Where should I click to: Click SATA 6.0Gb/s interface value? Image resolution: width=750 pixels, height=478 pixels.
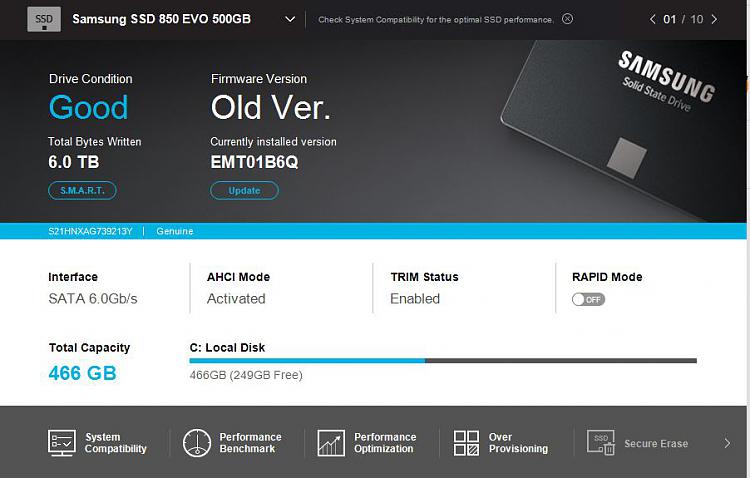click(x=93, y=299)
